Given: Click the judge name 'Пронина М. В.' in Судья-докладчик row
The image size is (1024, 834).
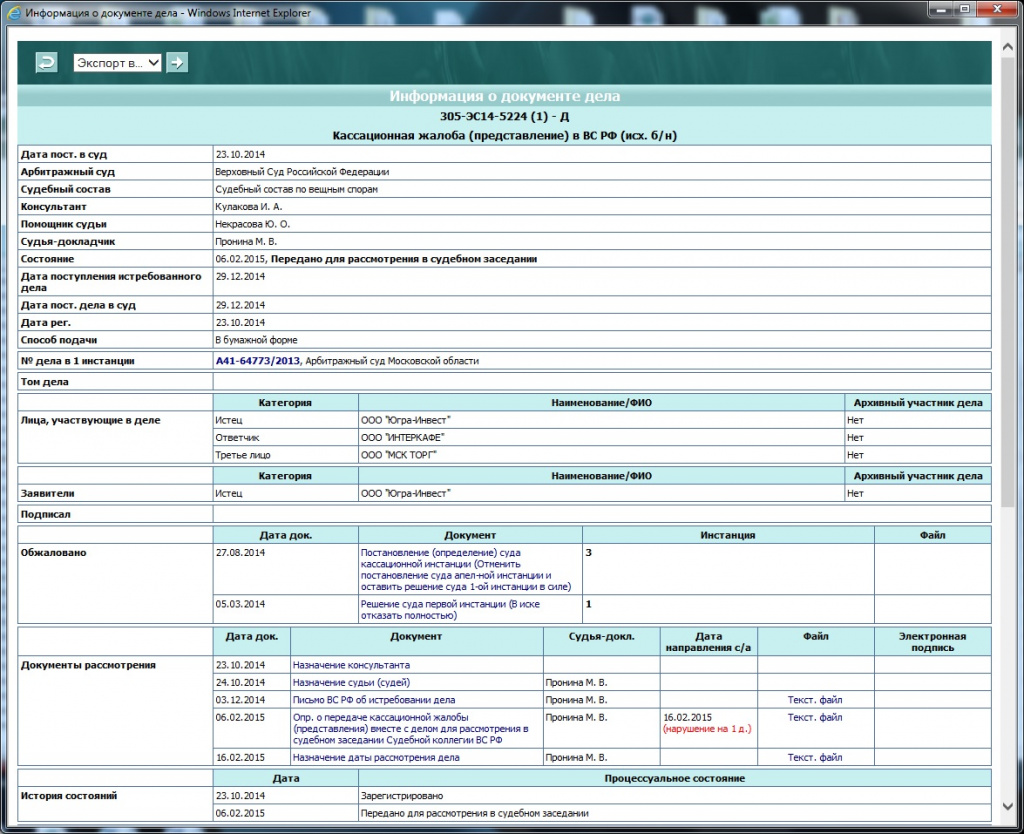Looking at the screenshot, I should (246, 242).
